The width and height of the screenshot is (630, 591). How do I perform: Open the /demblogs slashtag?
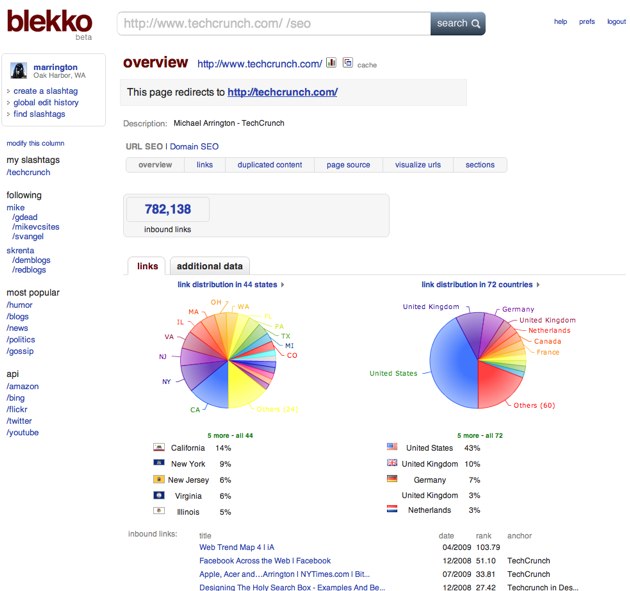[31, 260]
